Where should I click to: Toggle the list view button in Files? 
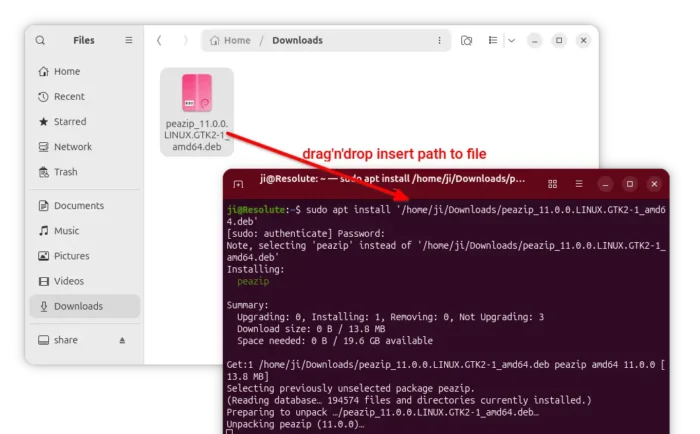[491, 41]
